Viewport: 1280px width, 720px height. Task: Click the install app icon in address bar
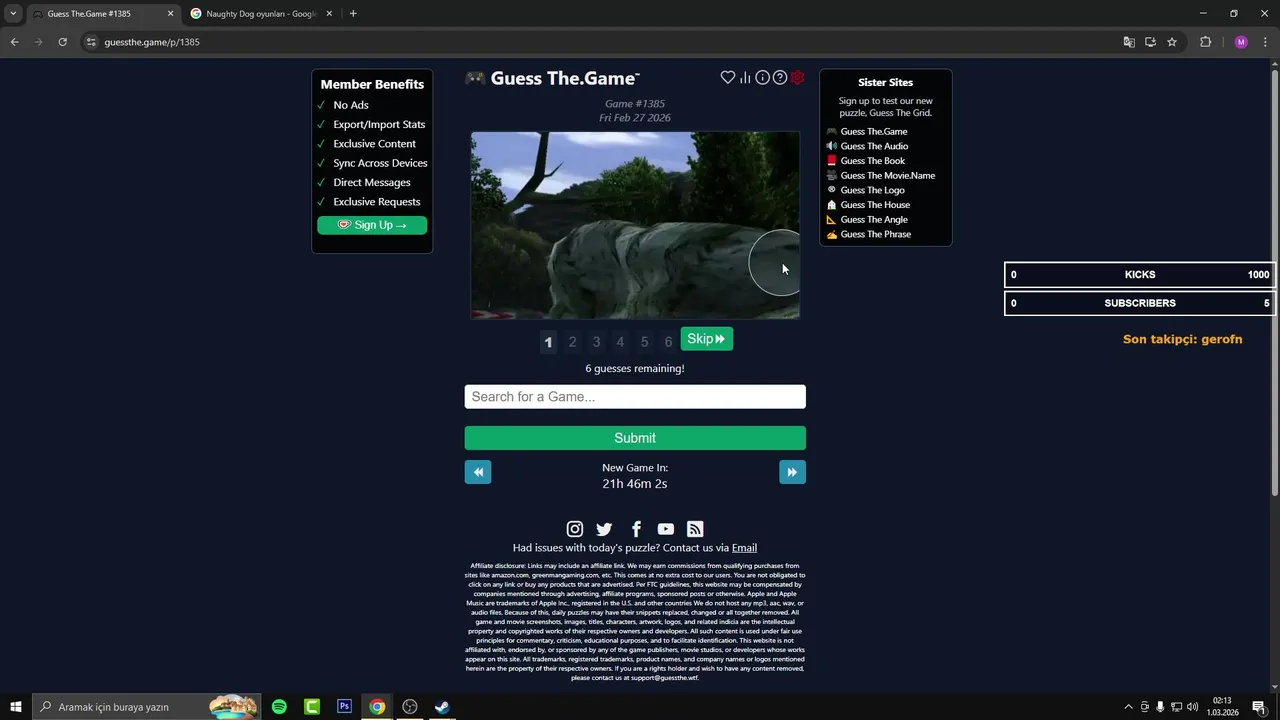1150,42
